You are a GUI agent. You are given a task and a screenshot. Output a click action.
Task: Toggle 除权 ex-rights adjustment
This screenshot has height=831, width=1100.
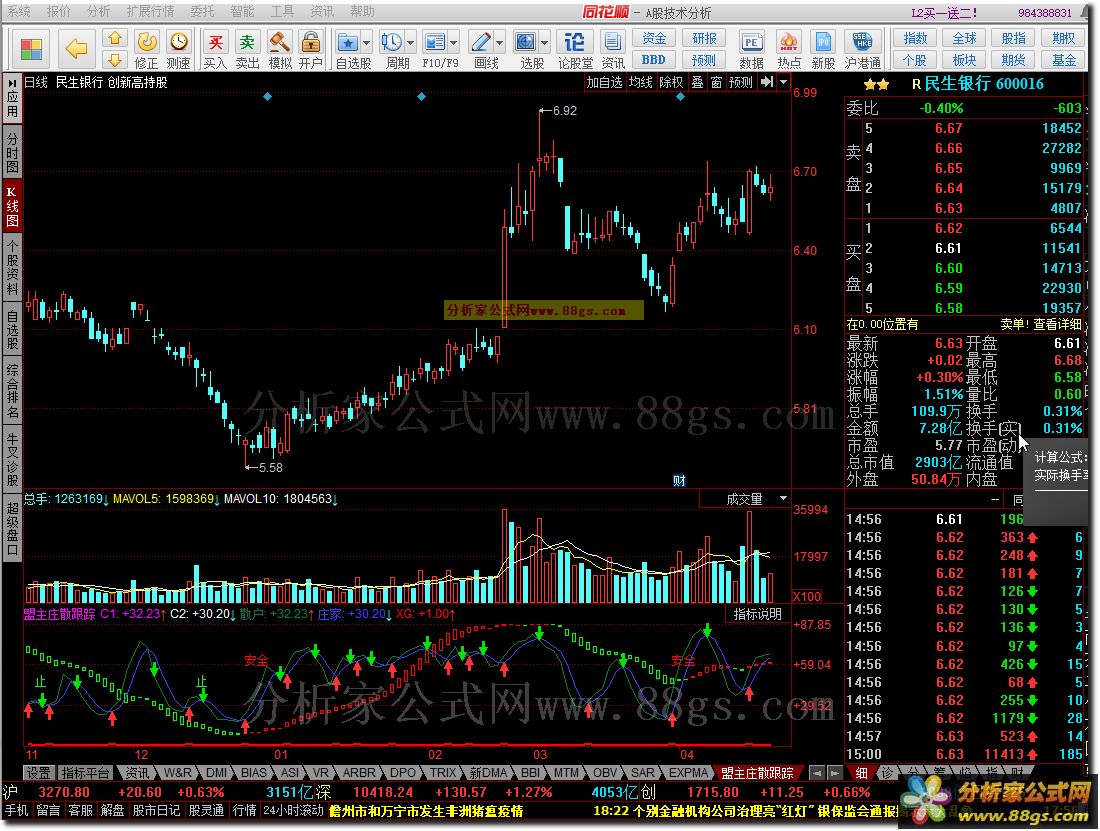(671, 82)
